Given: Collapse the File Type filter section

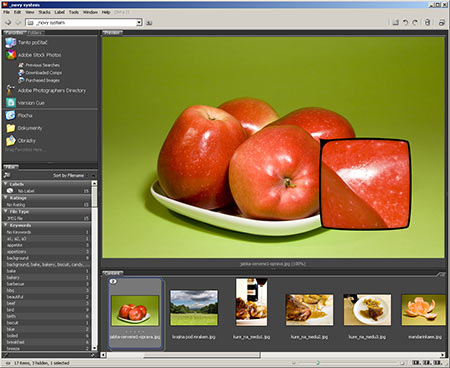Looking at the screenshot, I should coord(6,211).
